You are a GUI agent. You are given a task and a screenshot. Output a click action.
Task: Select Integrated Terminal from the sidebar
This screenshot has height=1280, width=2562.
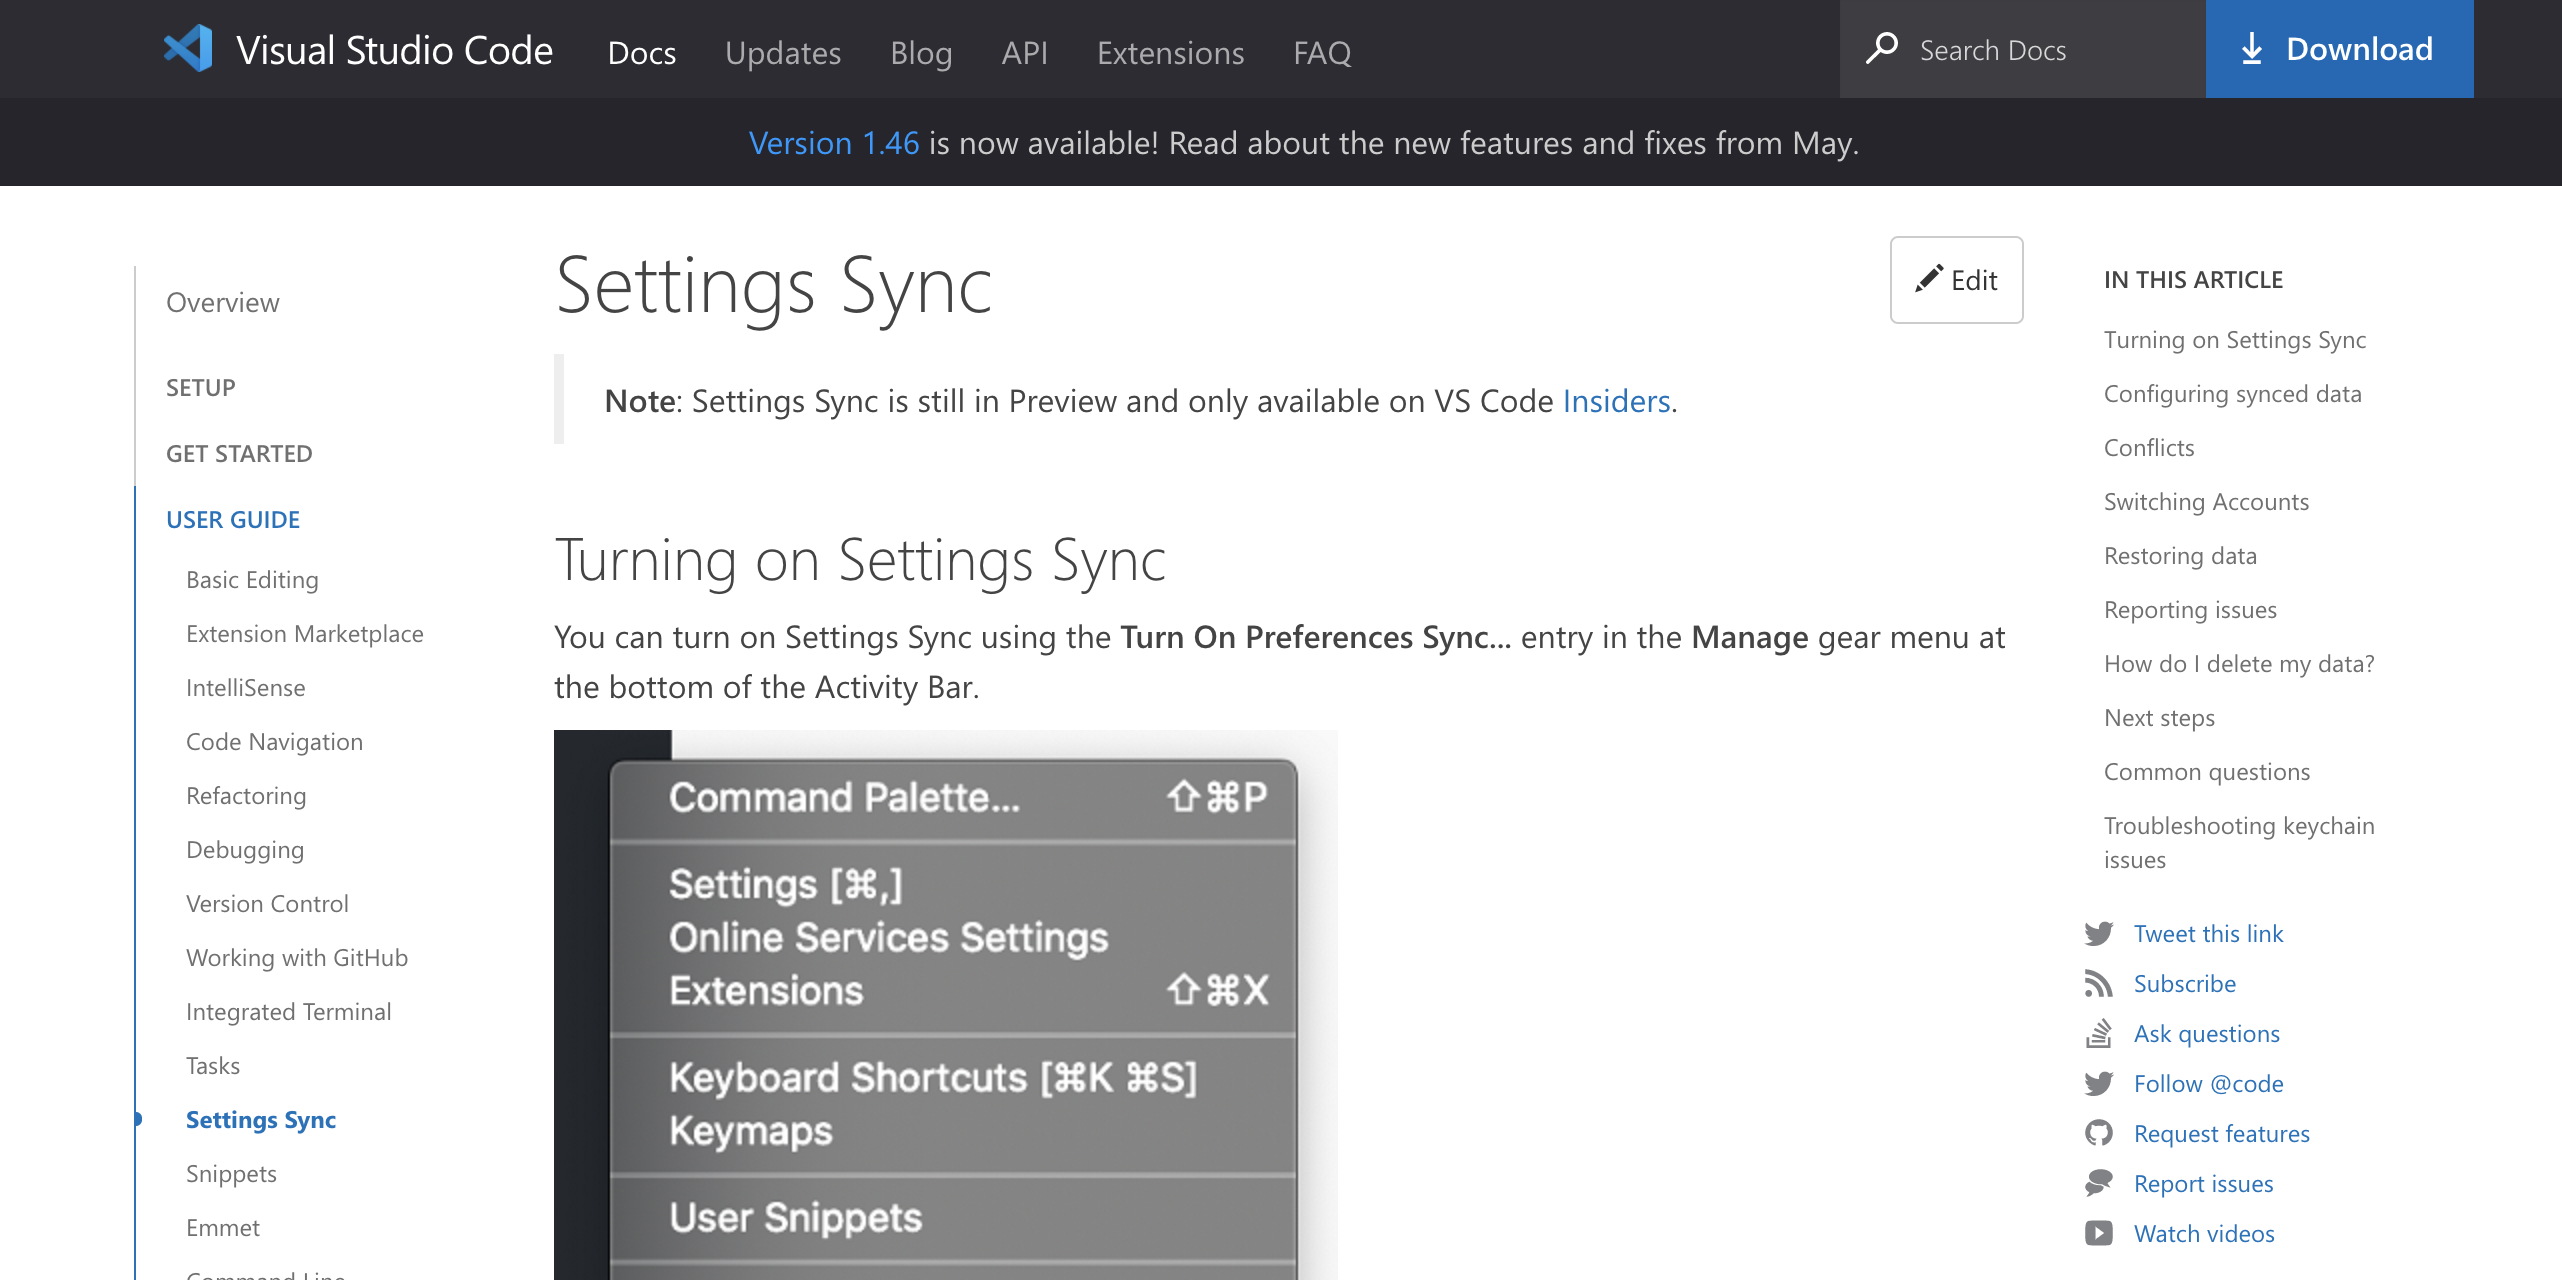(289, 1011)
